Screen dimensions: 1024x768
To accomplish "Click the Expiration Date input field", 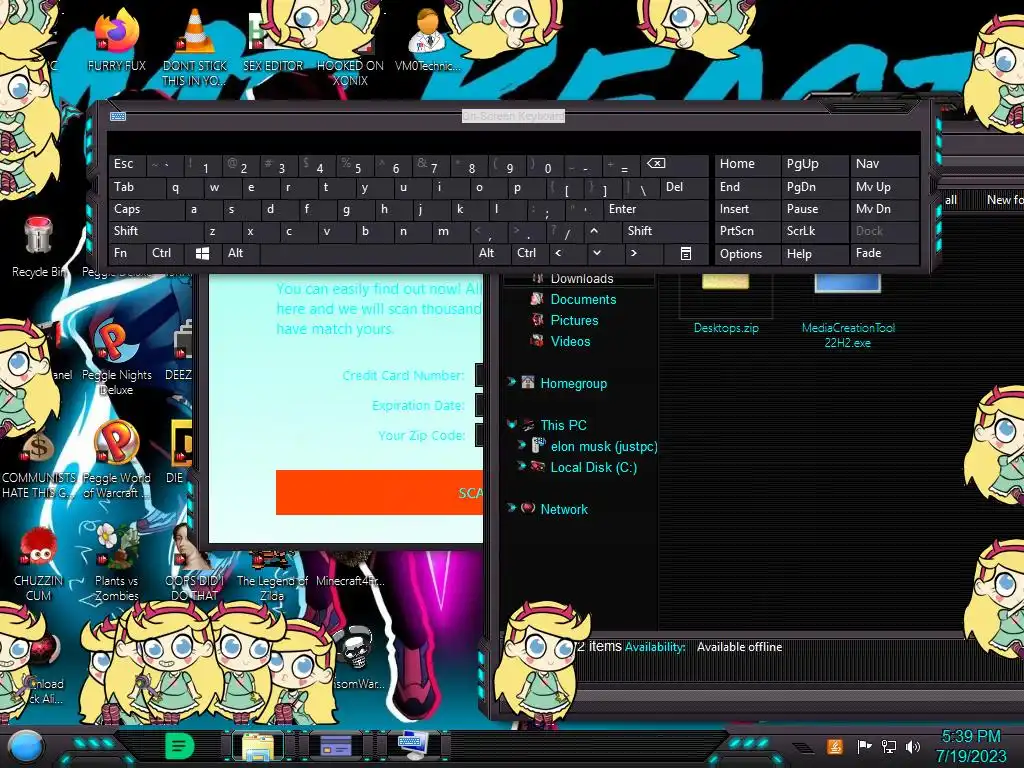I will pyautogui.click(x=479, y=406).
